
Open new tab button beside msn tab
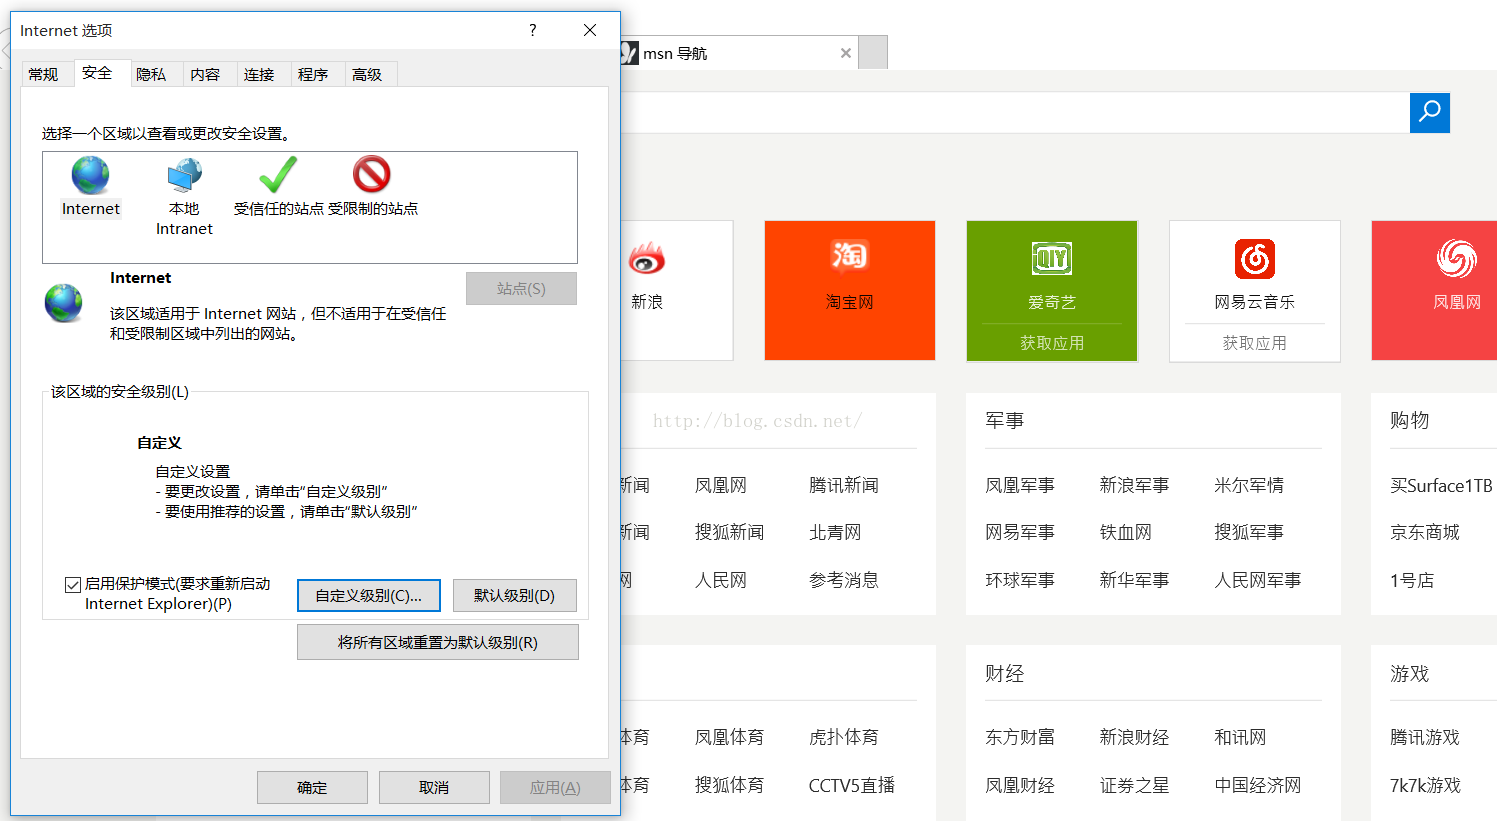point(873,52)
